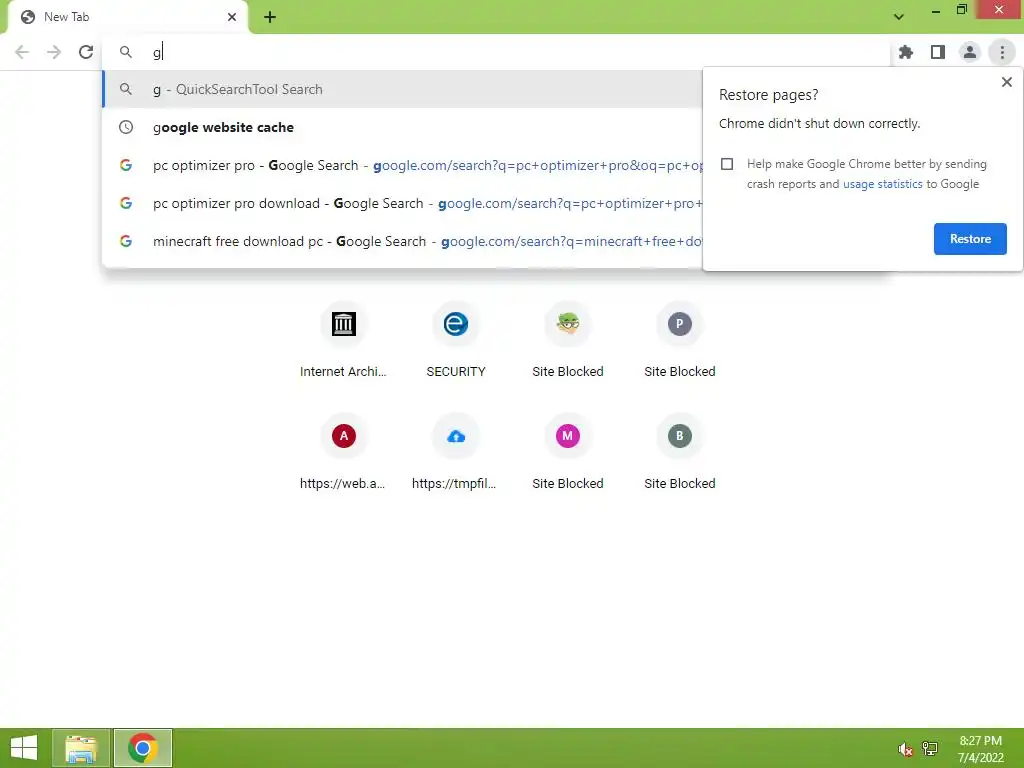Click the search icon in address bar
This screenshot has width=1024, height=768.
point(126,52)
